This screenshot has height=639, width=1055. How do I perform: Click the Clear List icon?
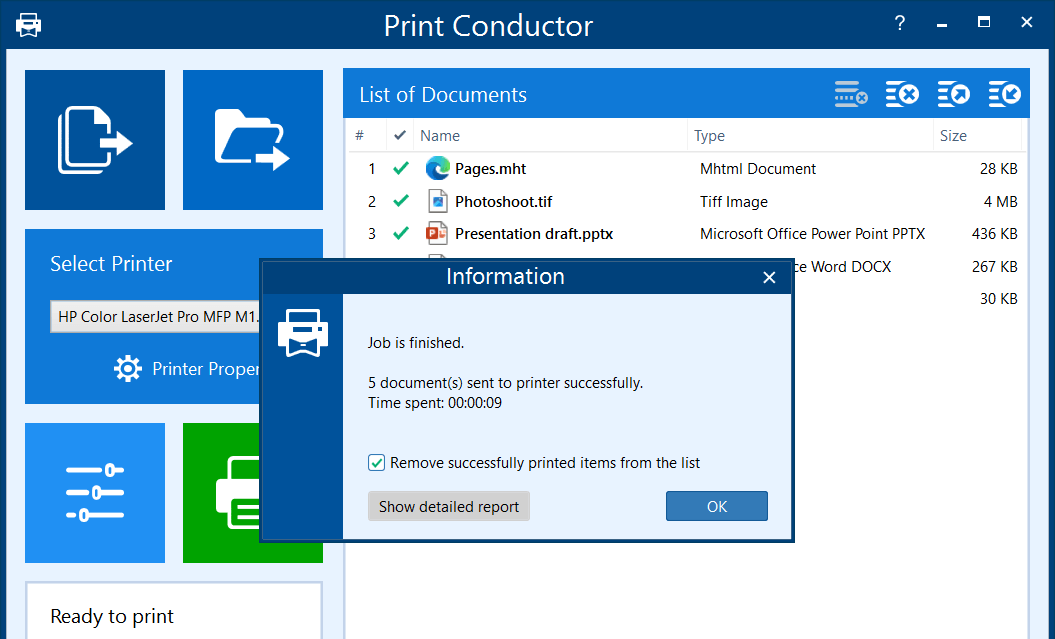pyautogui.click(x=903, y=95)
